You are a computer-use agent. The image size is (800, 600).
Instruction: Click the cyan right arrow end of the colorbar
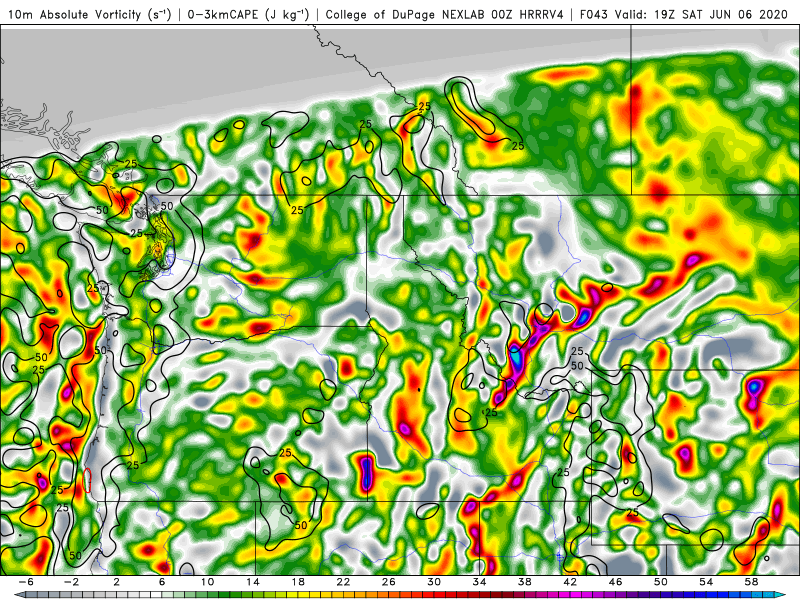click(x=781, y=595)
